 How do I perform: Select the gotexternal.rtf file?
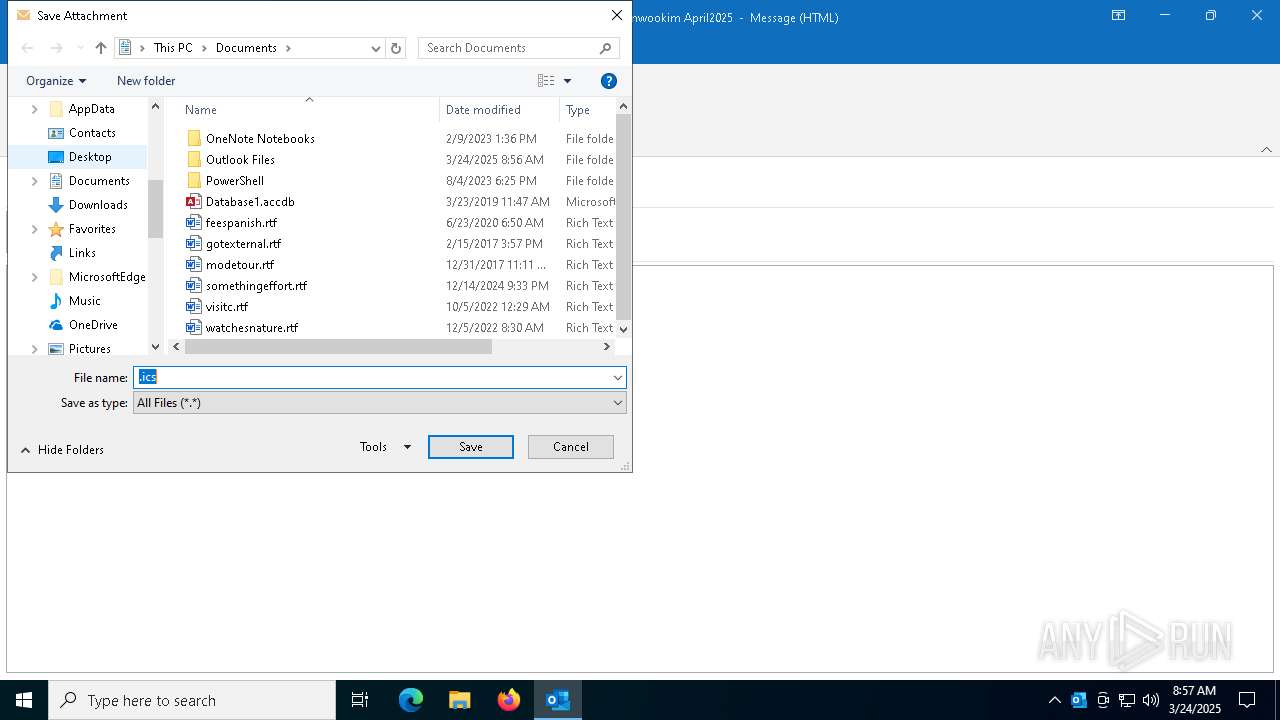[x=243, y=244]
